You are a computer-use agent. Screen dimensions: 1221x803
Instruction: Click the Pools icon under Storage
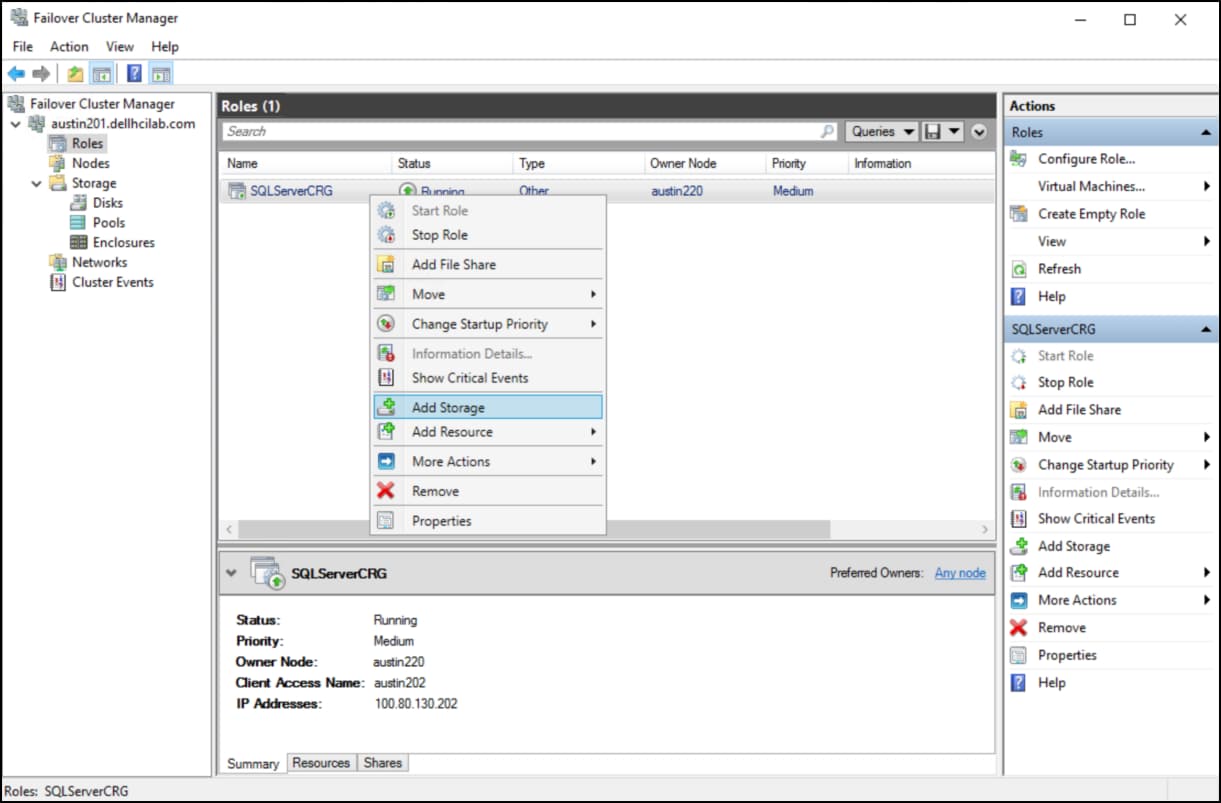78,222
